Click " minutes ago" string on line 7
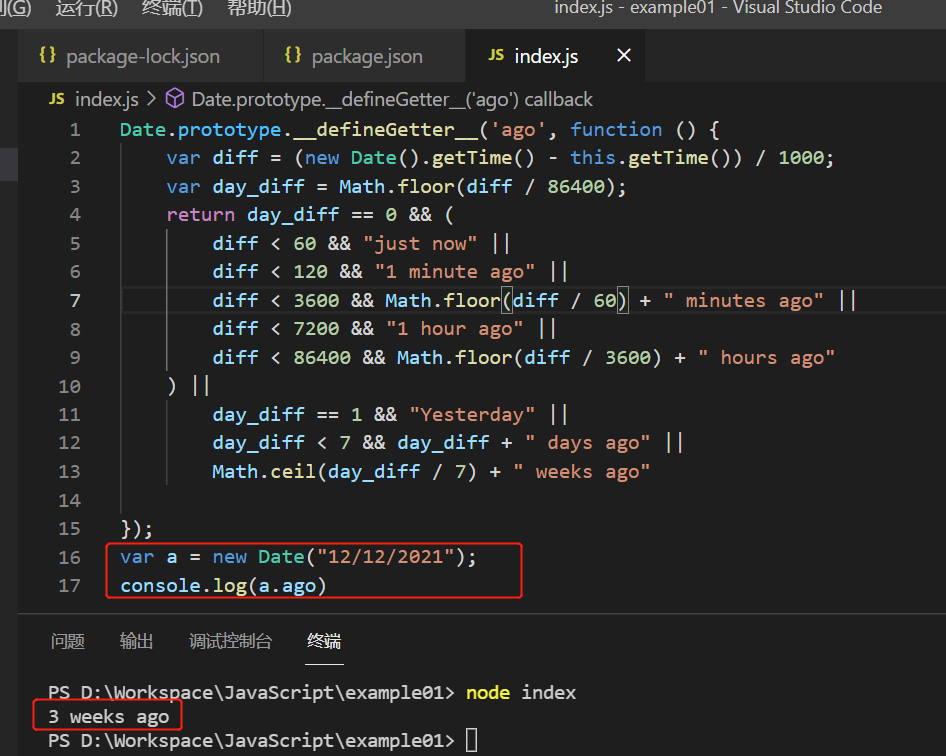This screenshot has height=756, width=946. 743,300
